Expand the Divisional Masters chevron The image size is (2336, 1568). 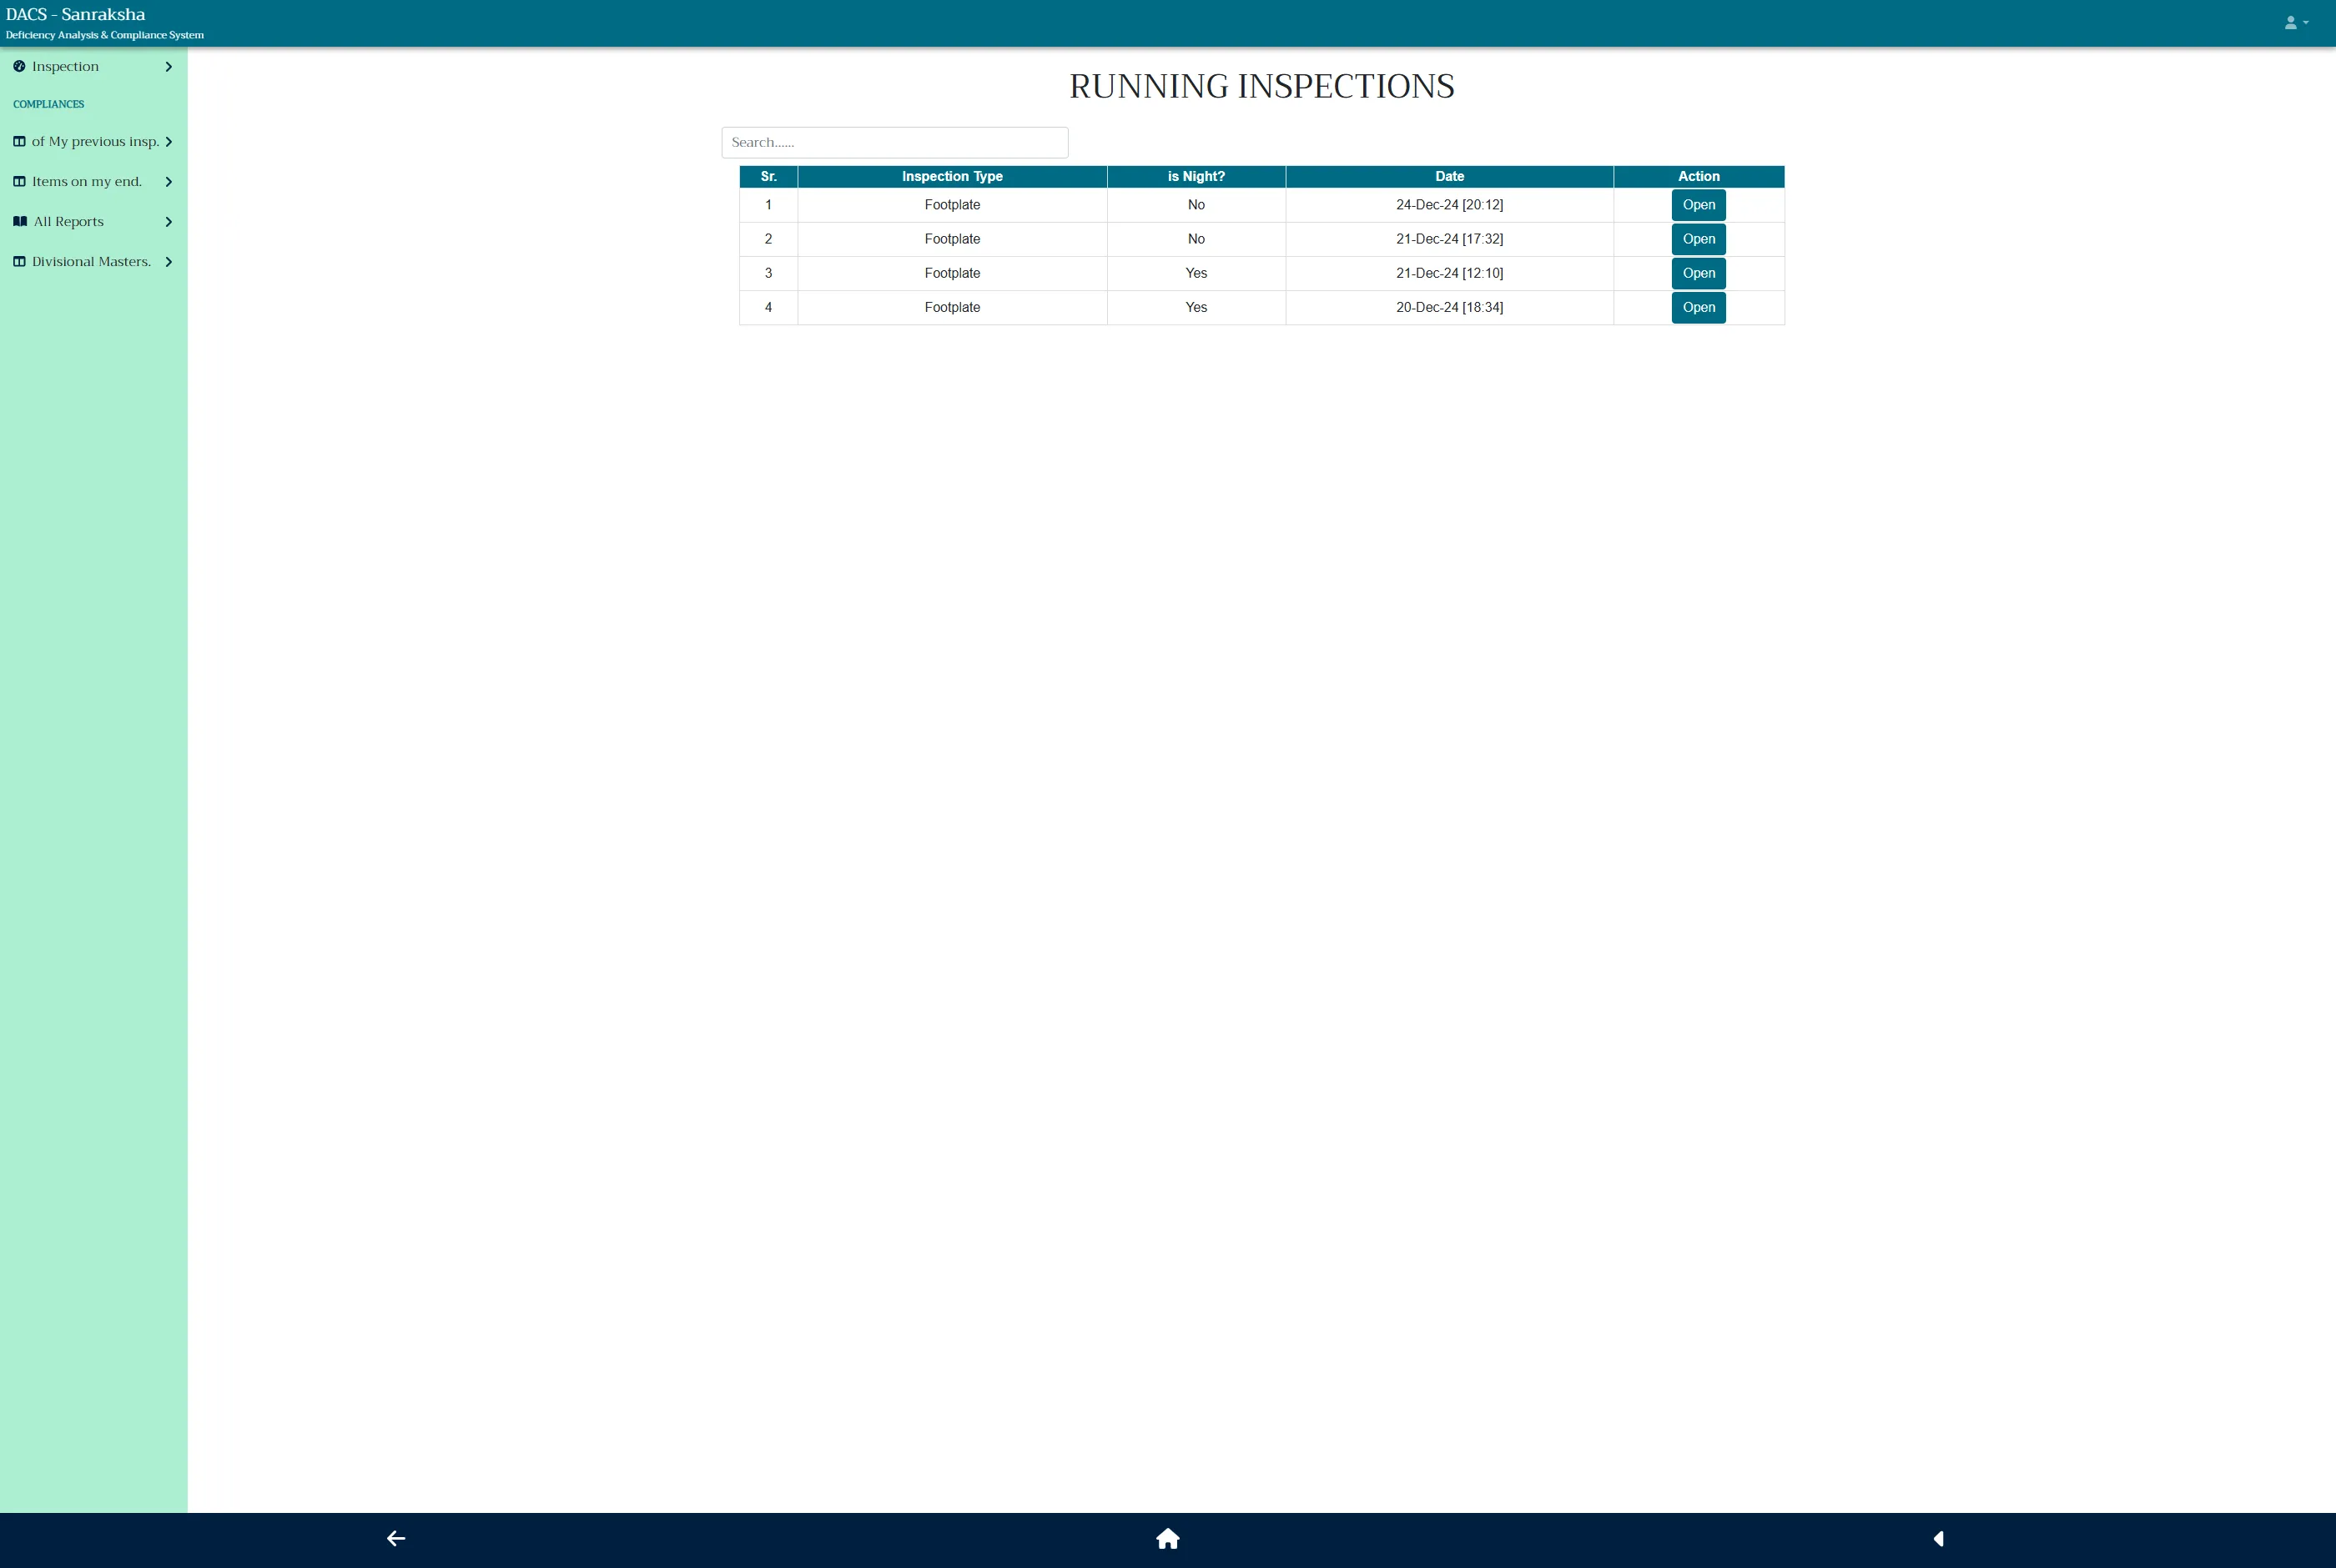coord(168,261)
